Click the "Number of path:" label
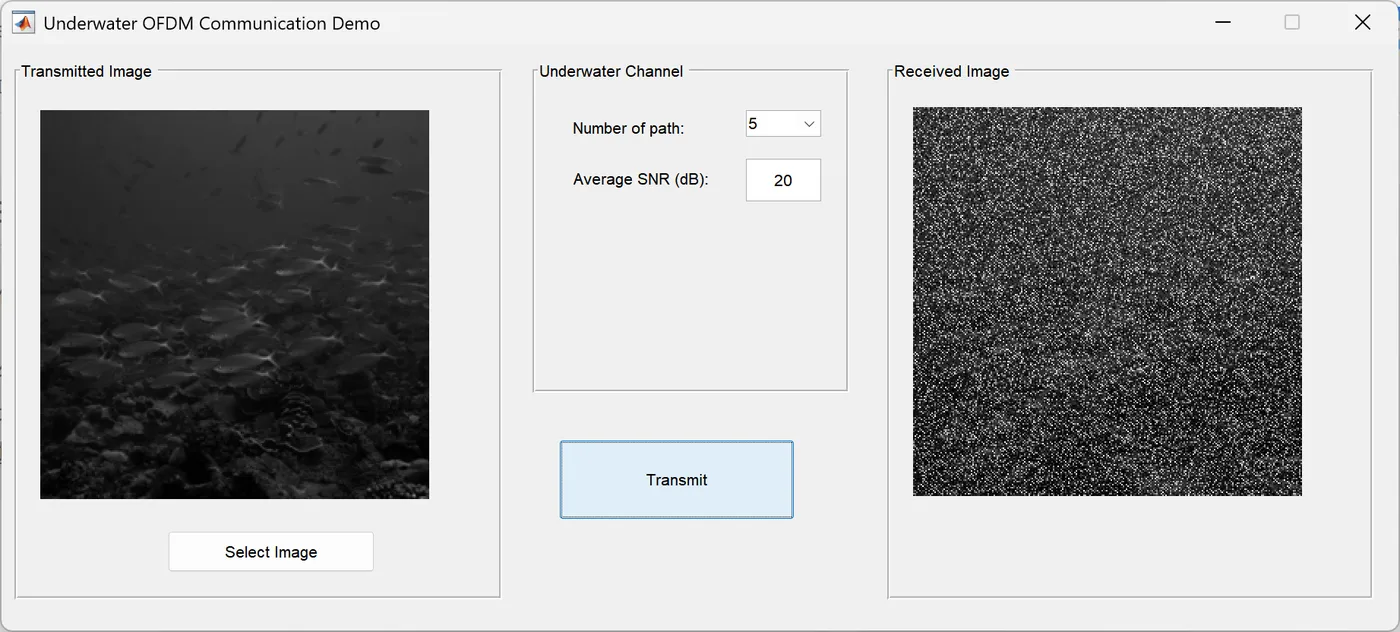The image size is (1400, 632). coord(628,128)
